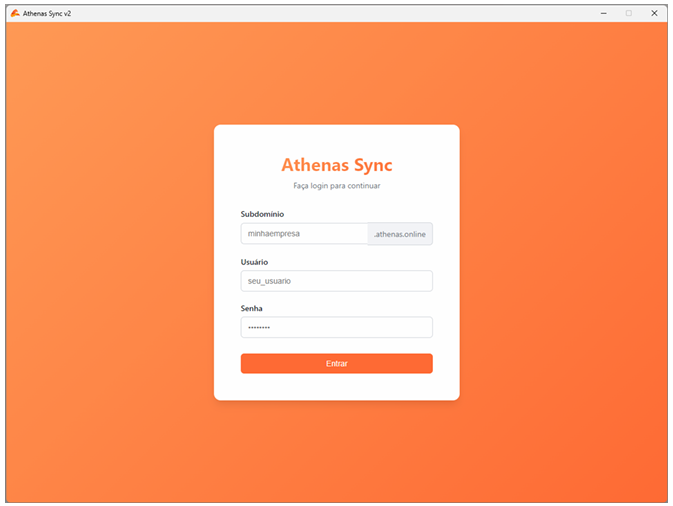673x506 pixels.
Task: Click blank card area below the Entrar button
Action: coord(336,387)
